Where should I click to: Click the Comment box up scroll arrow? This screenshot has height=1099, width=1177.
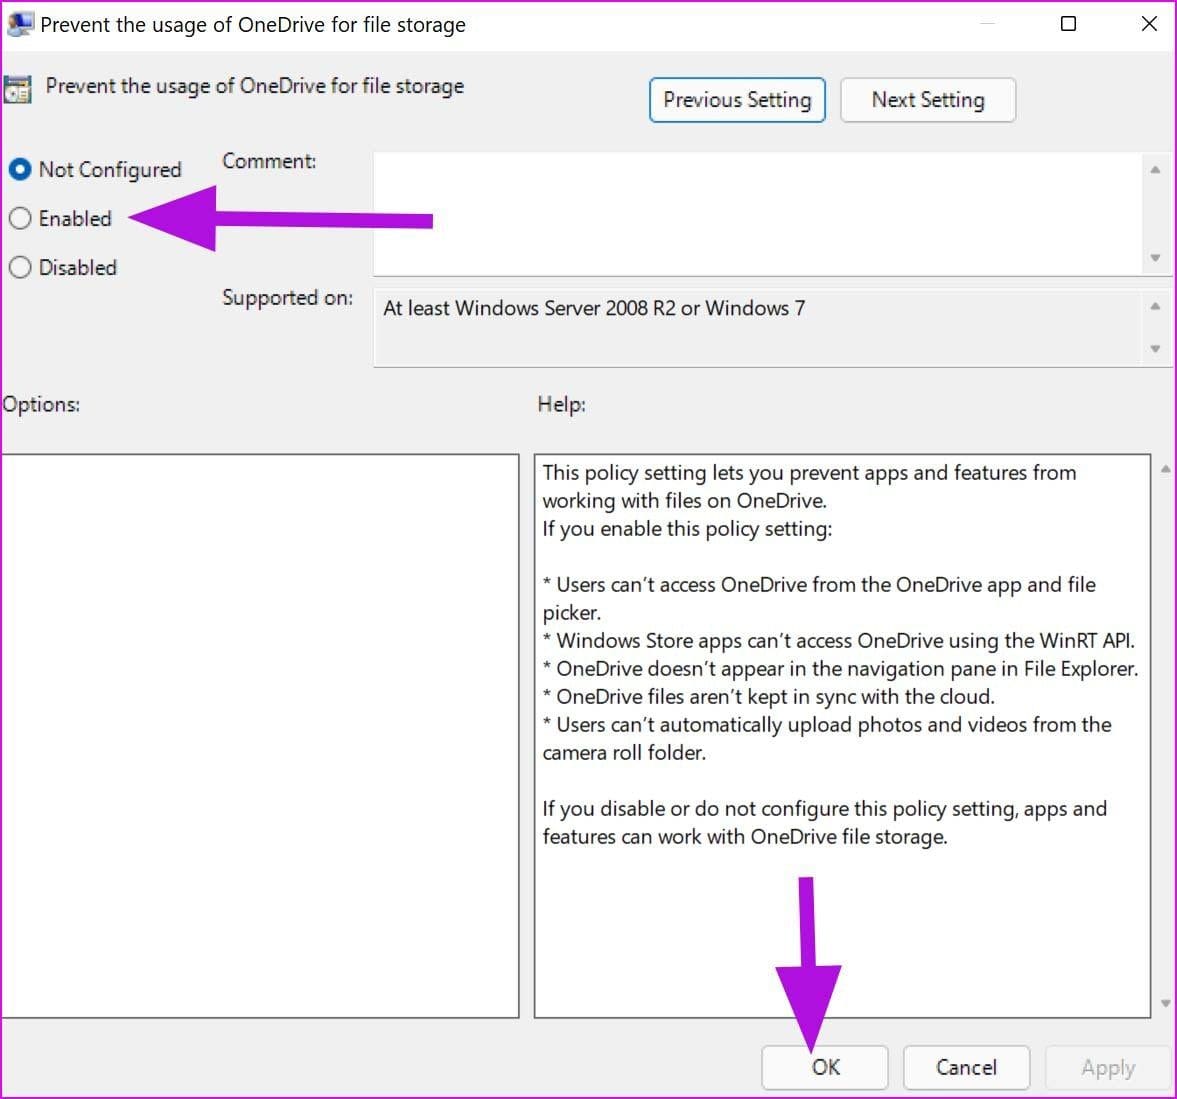tap(1155, 170)
